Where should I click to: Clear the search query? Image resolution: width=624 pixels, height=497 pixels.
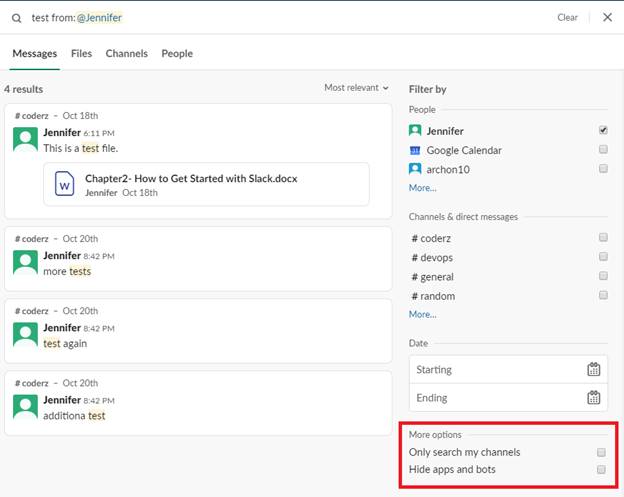pos(567,18)
